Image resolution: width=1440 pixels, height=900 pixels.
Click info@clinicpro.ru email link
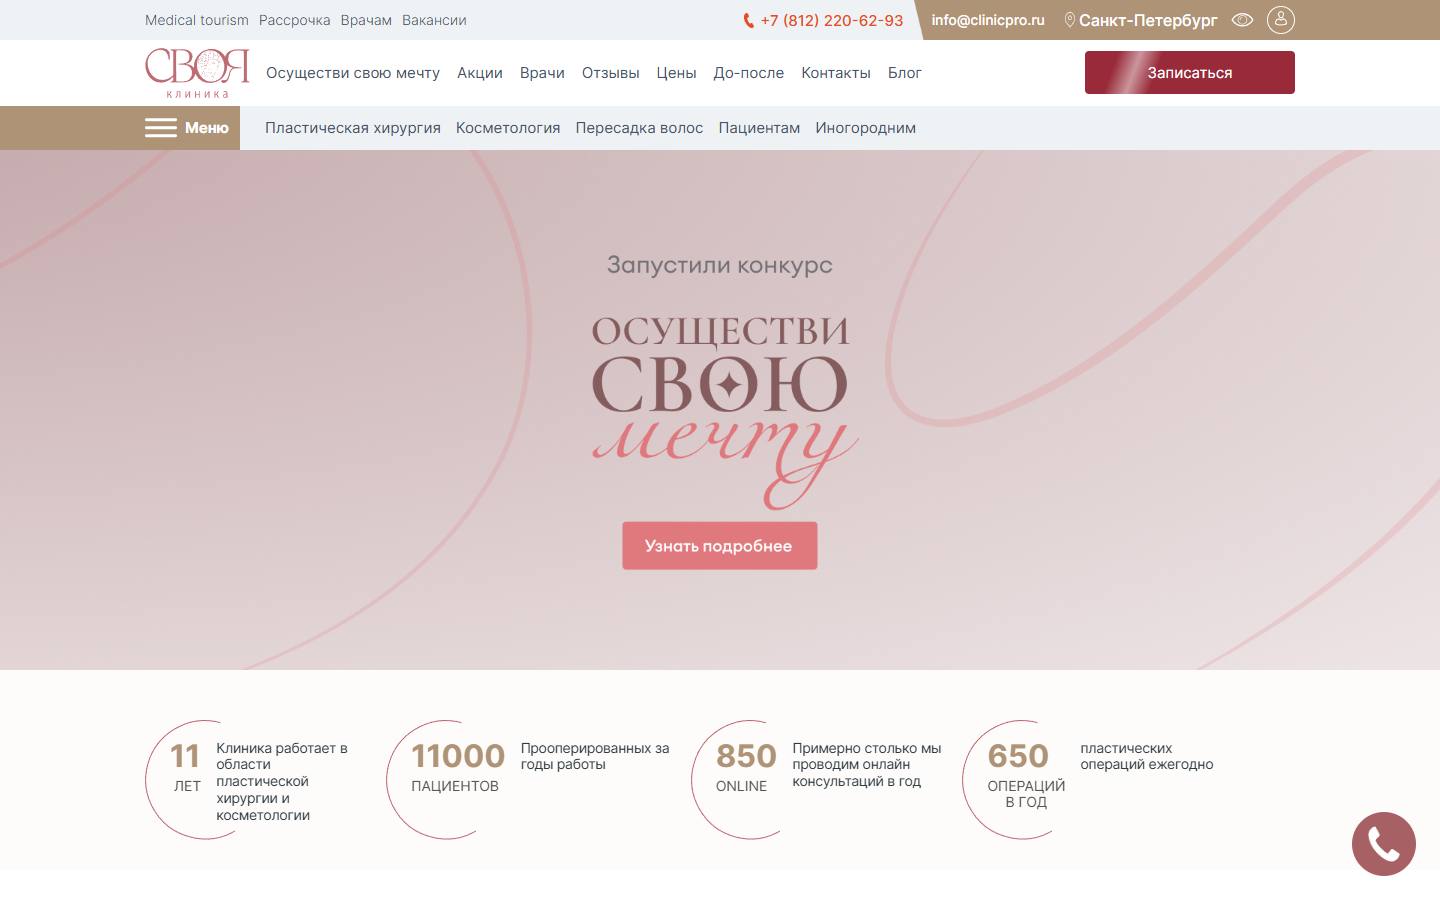click(x=988, y=20)
